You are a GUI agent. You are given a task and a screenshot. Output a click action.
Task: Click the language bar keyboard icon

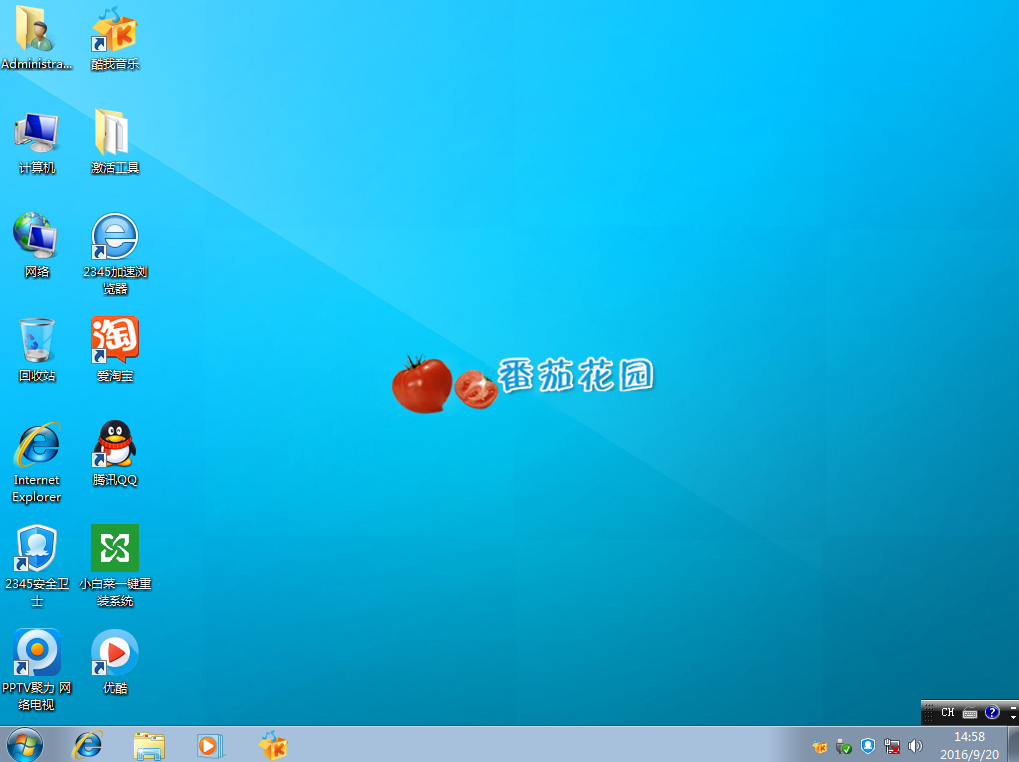[970, 713]
